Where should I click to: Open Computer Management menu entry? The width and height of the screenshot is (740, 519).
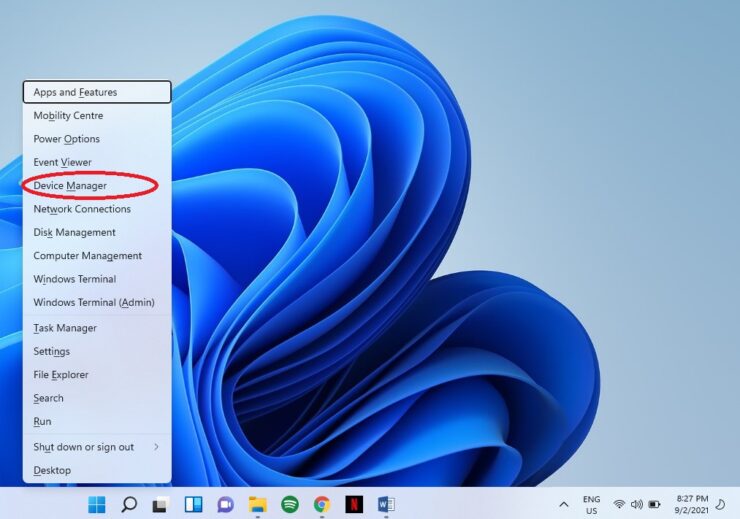(97, 256)
